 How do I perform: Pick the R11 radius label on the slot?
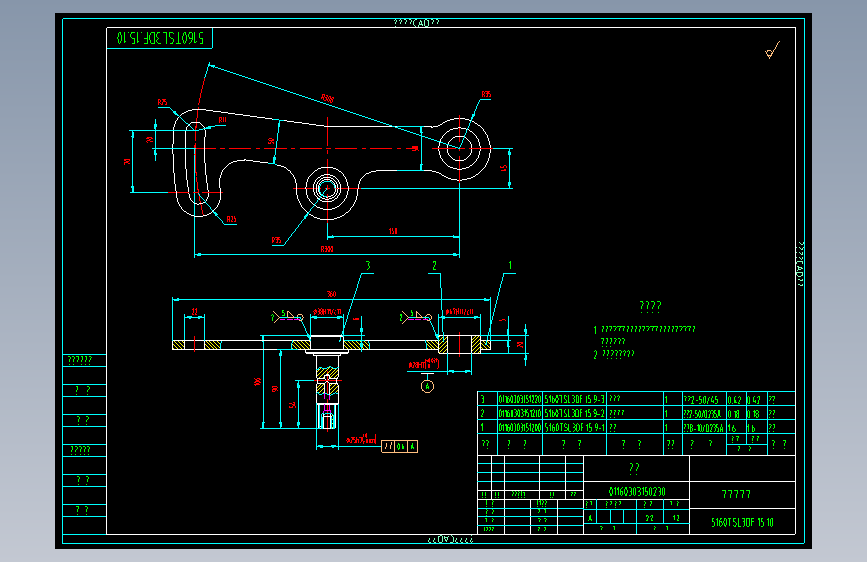[222, 120]
